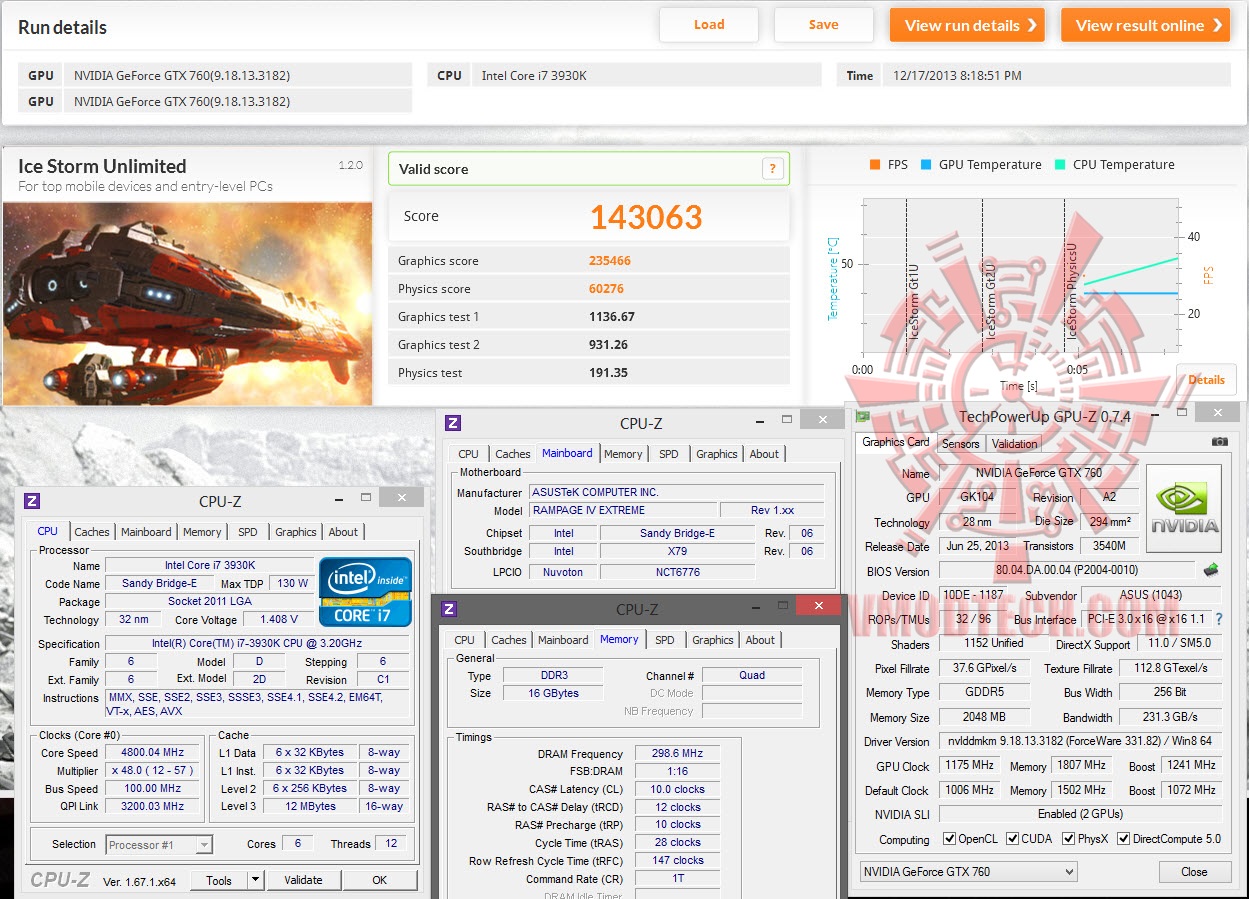
Task: Click the overall score 143063
Action: click(x=646, y=217)
